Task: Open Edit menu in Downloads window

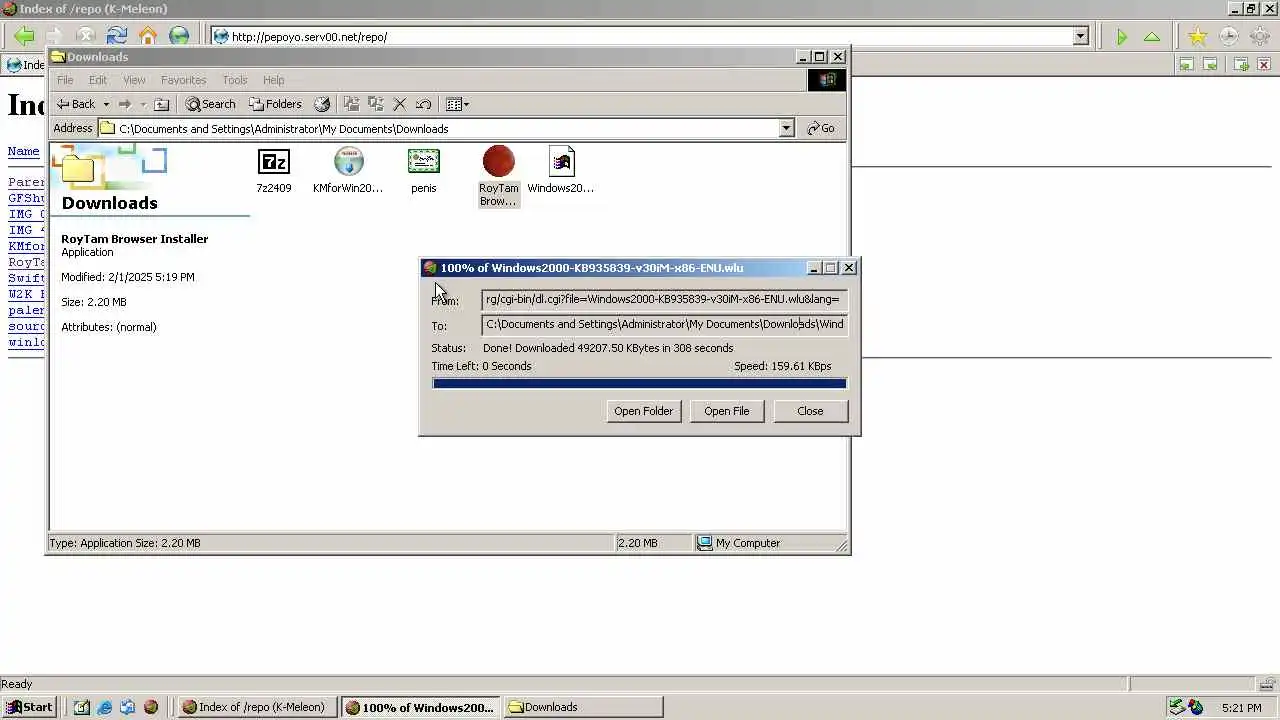Action: pos(98,80)
